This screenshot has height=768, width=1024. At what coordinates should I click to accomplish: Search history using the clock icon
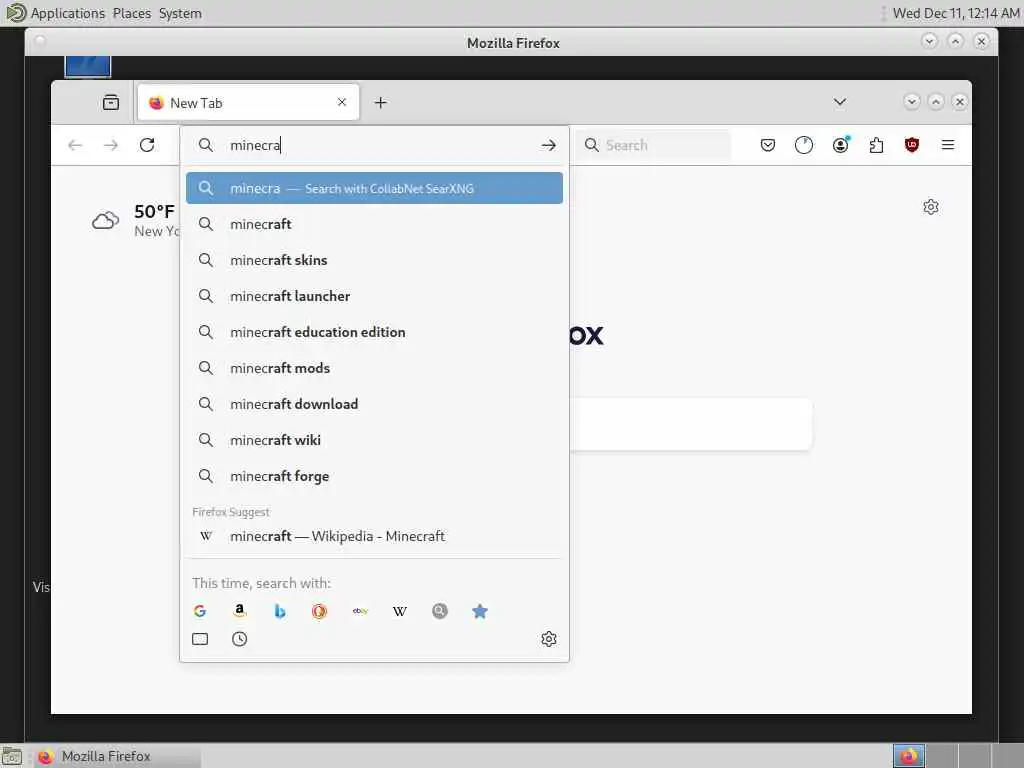point(240,639)
